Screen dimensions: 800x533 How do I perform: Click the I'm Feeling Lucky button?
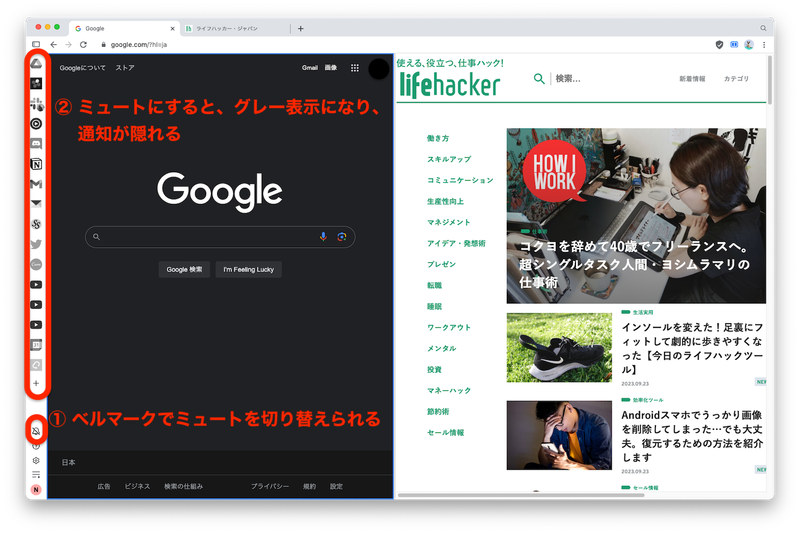[x=248, y=269]
